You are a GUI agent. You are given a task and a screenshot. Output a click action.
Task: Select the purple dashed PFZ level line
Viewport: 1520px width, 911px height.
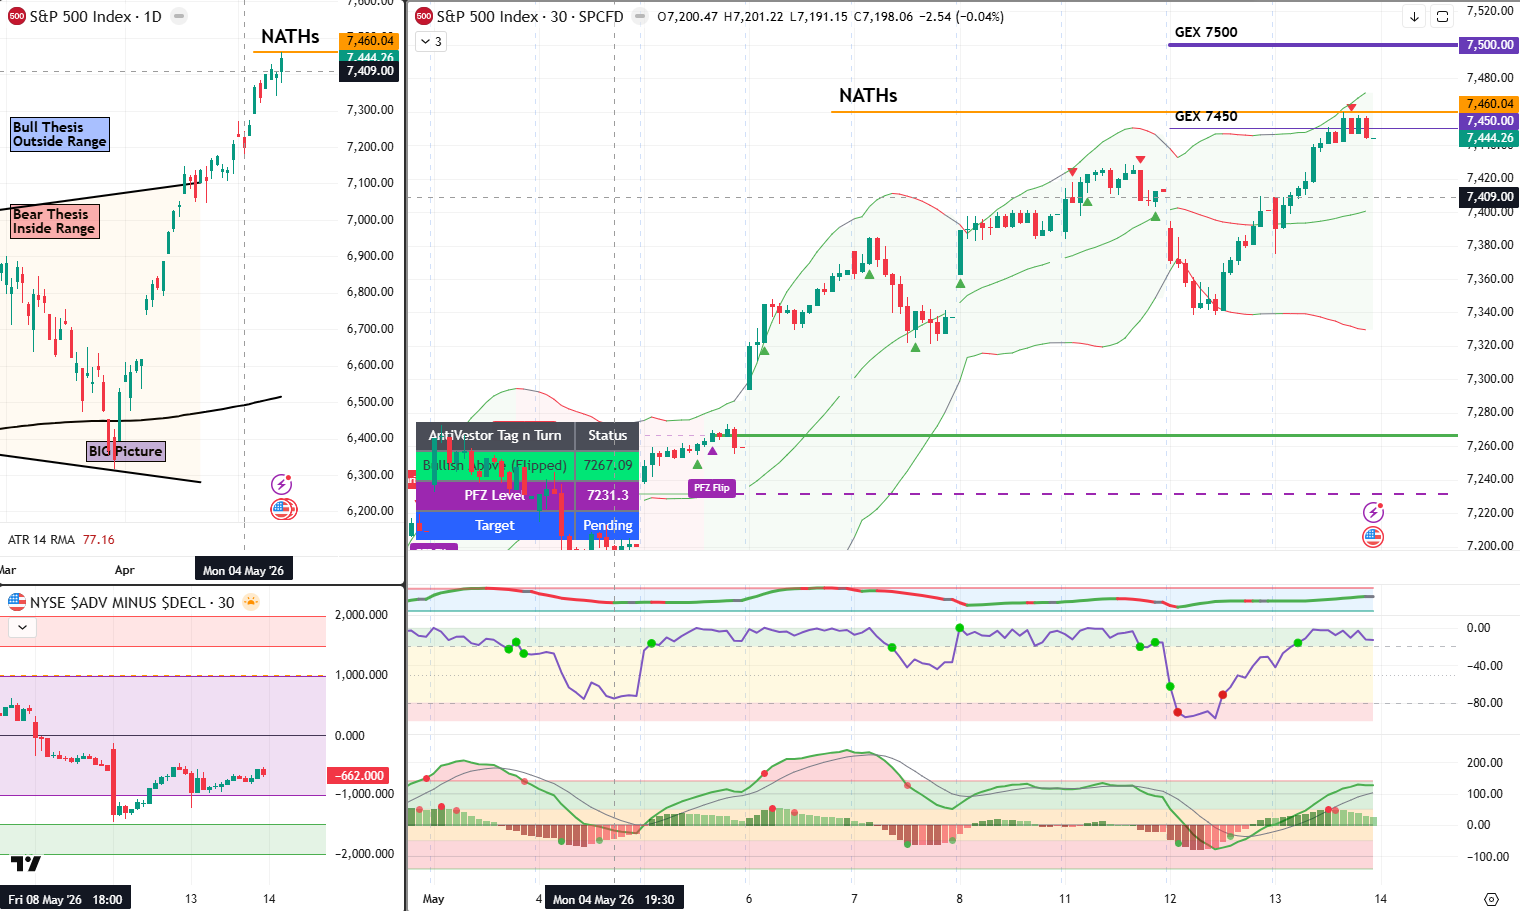1095,494
